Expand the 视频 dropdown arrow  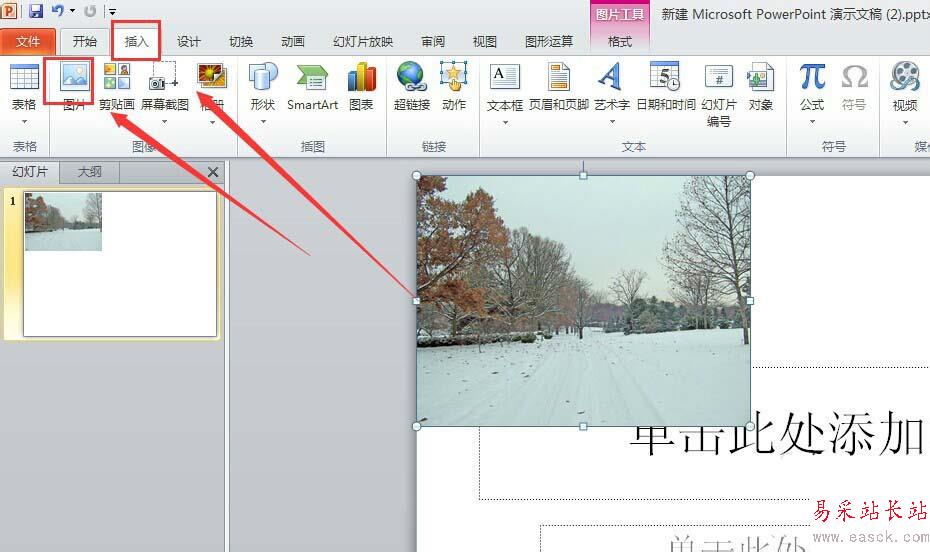pyautogui.click(x=905, y=122)
